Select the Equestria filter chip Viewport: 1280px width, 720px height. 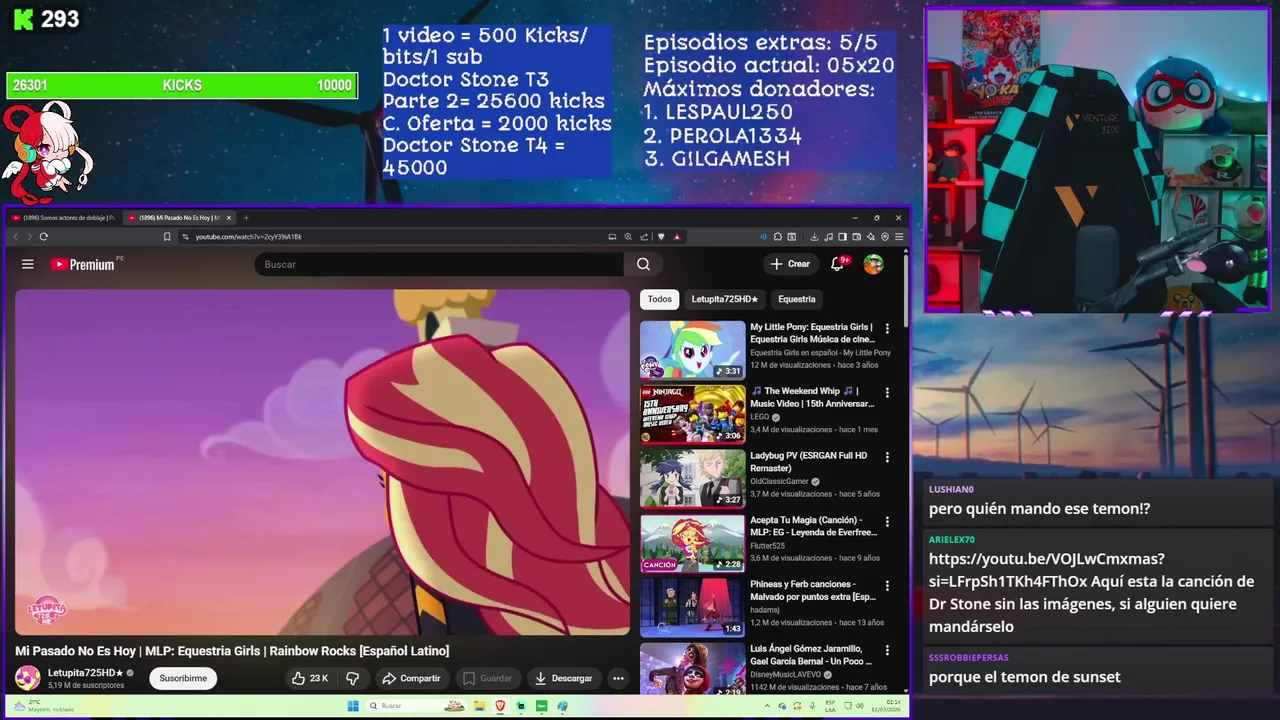[x=797, y=299]
